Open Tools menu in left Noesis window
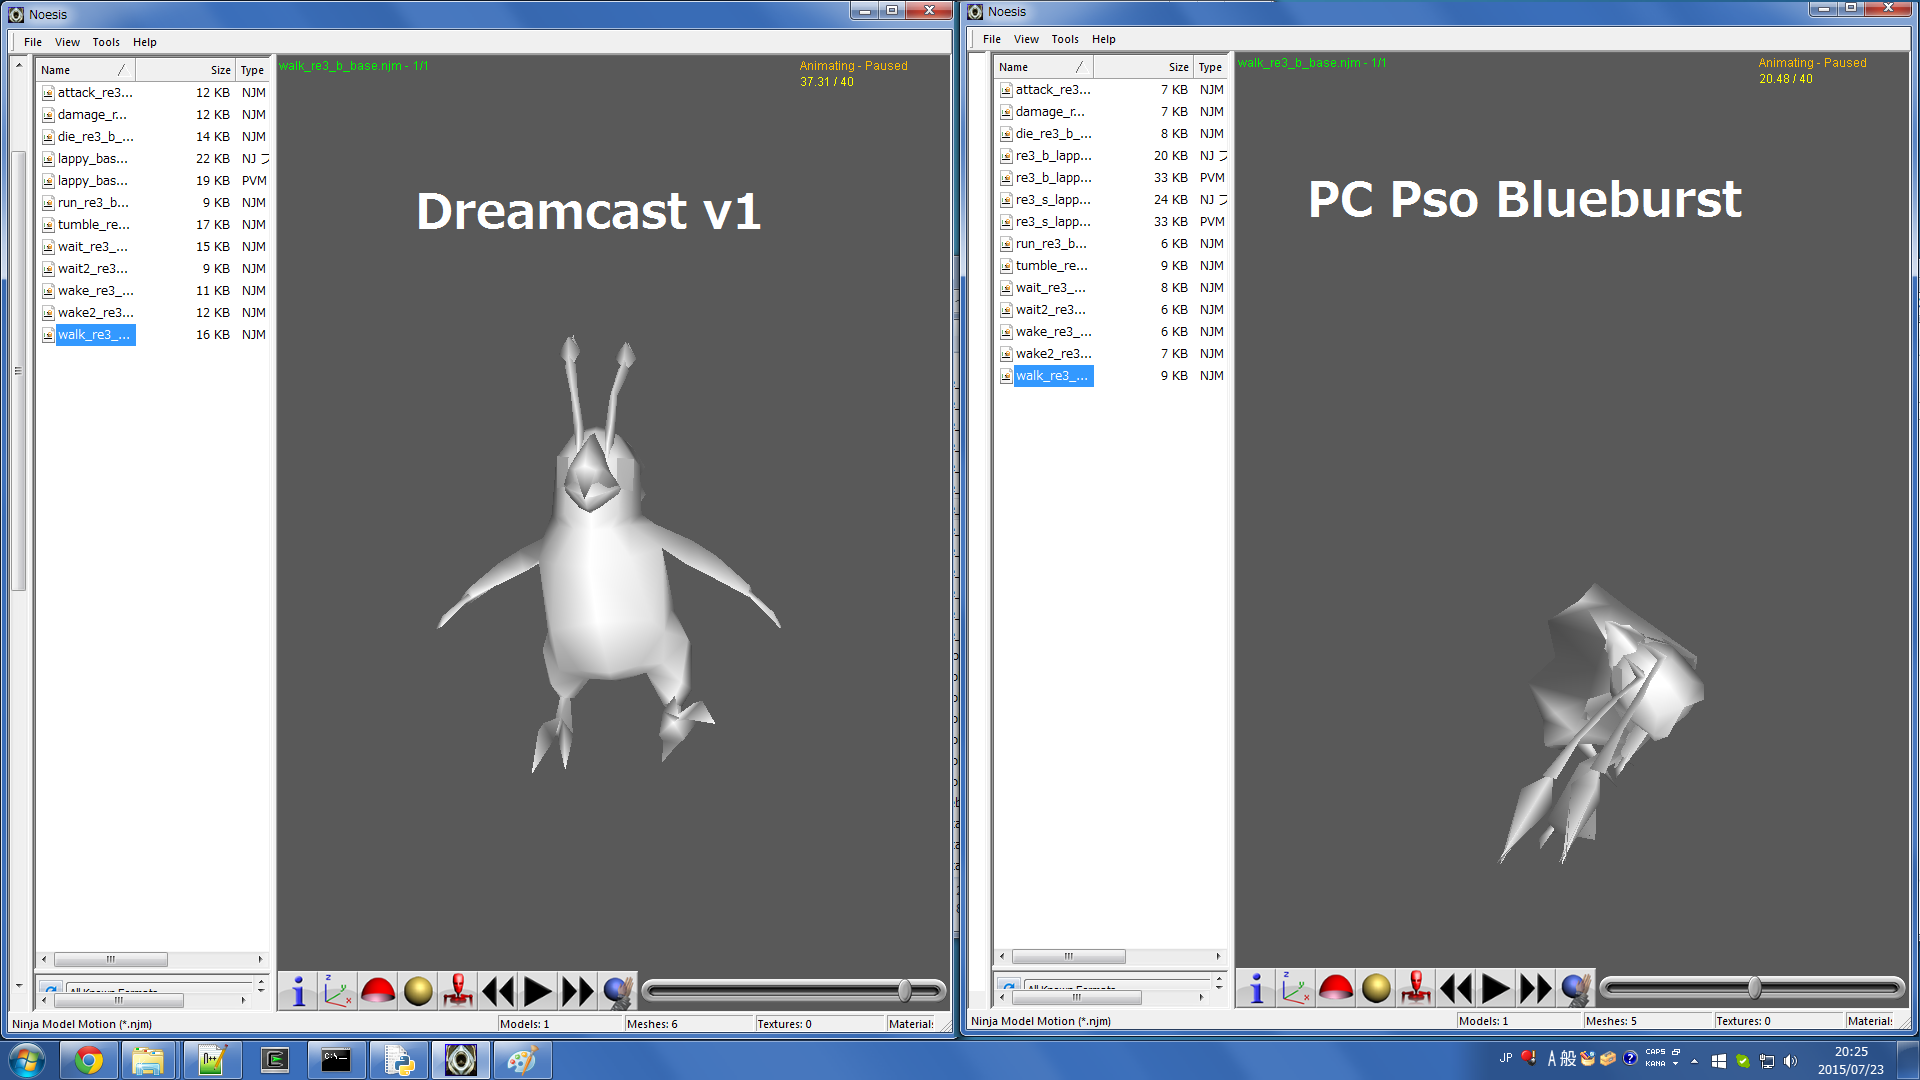 [106, 42]
